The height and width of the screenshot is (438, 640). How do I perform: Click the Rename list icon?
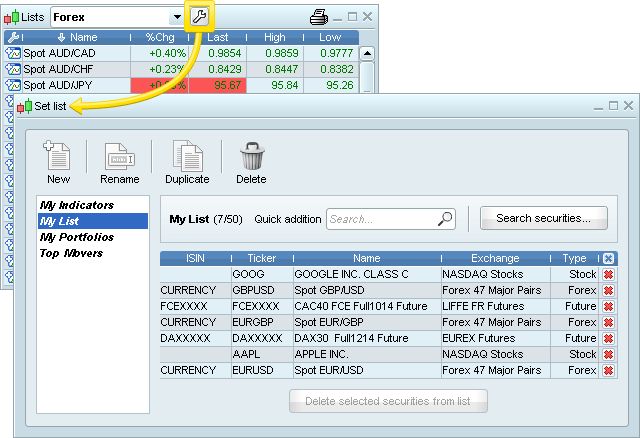(x=119, y=158)
